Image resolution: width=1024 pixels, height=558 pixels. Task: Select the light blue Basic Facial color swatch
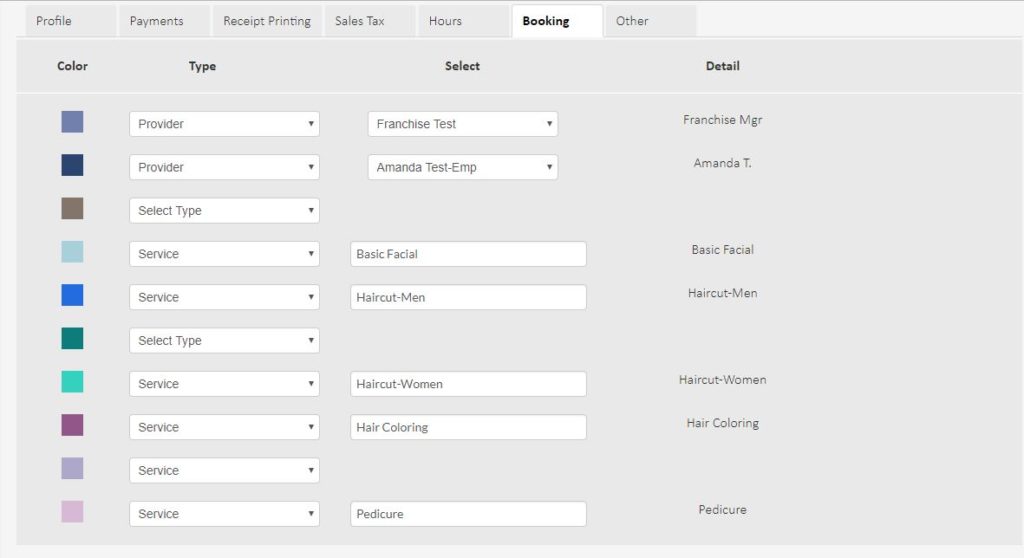coord(72,252)
